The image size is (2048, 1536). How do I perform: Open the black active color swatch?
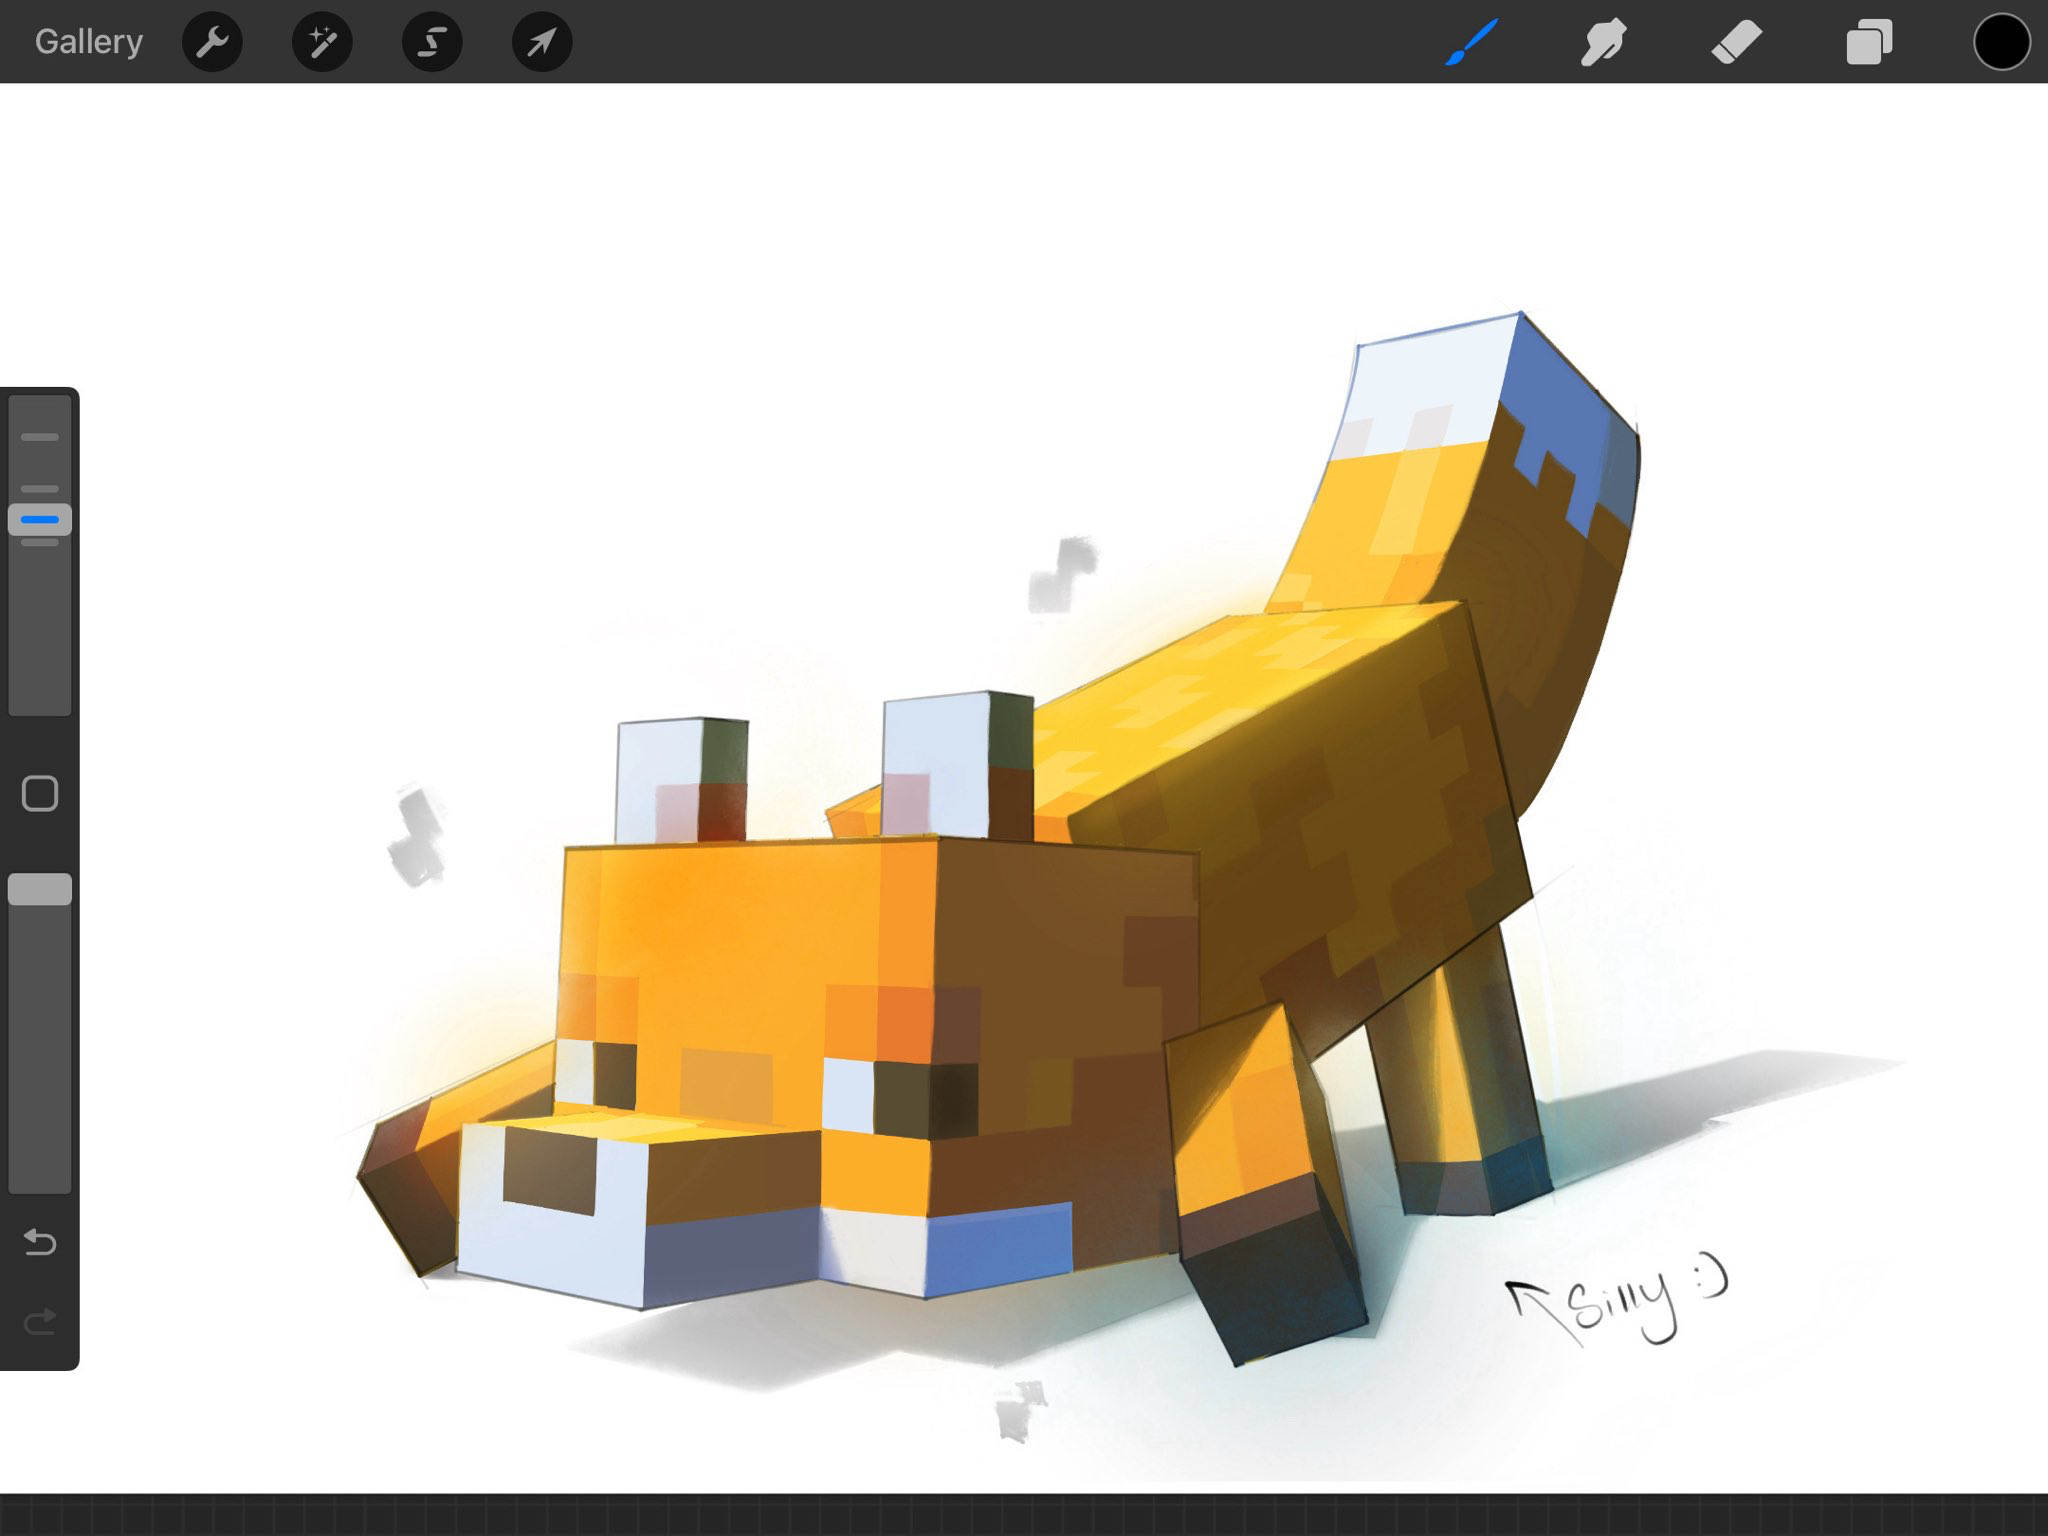pos(2001,42)
